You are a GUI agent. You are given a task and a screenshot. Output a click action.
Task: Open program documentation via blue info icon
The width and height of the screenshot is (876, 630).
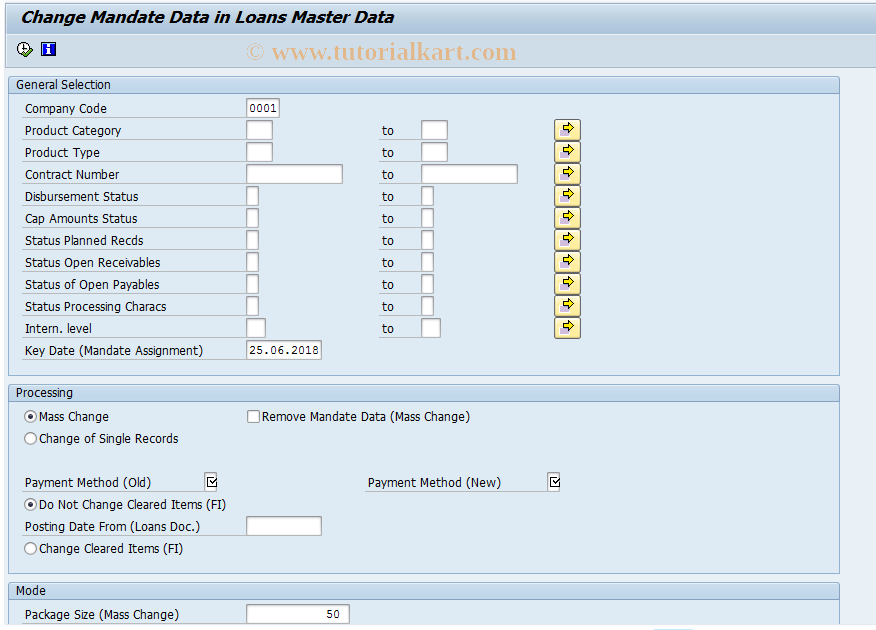[47, 48]
